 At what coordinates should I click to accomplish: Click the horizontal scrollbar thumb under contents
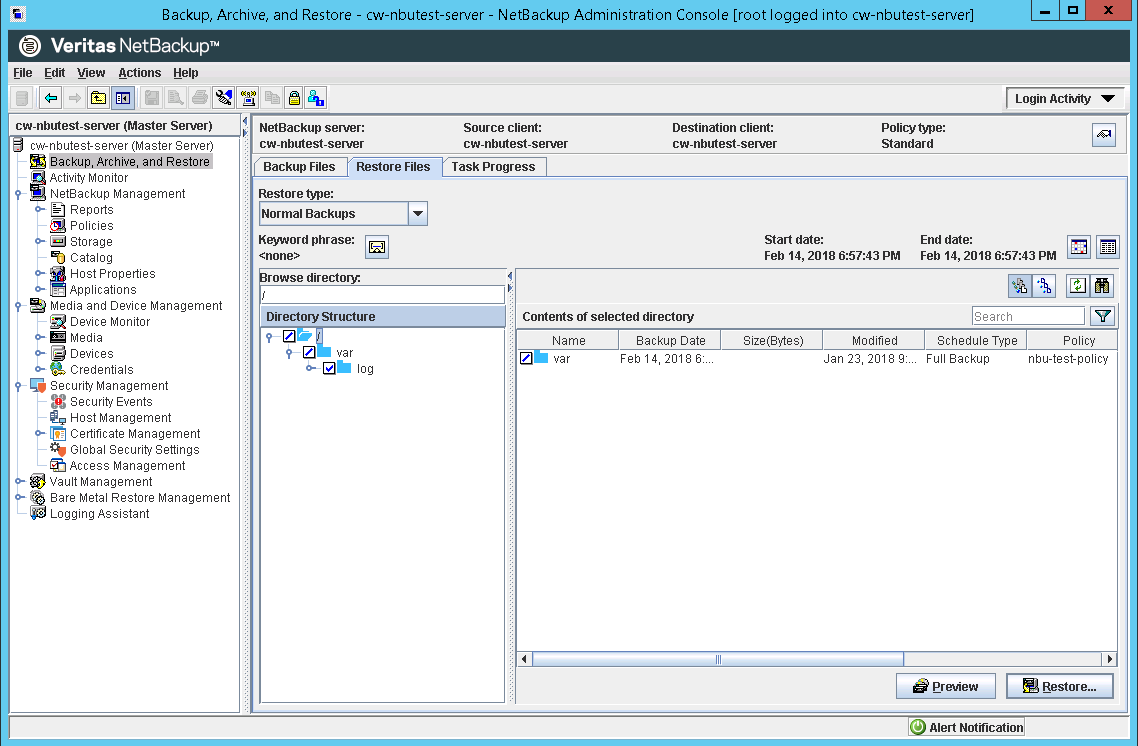tap(717, 660)
